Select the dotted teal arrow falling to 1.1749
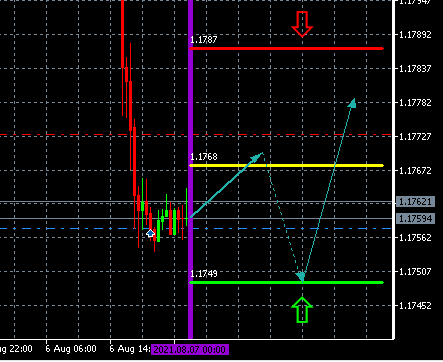This screenshot has height=362, width=443. tap(283, 217)
